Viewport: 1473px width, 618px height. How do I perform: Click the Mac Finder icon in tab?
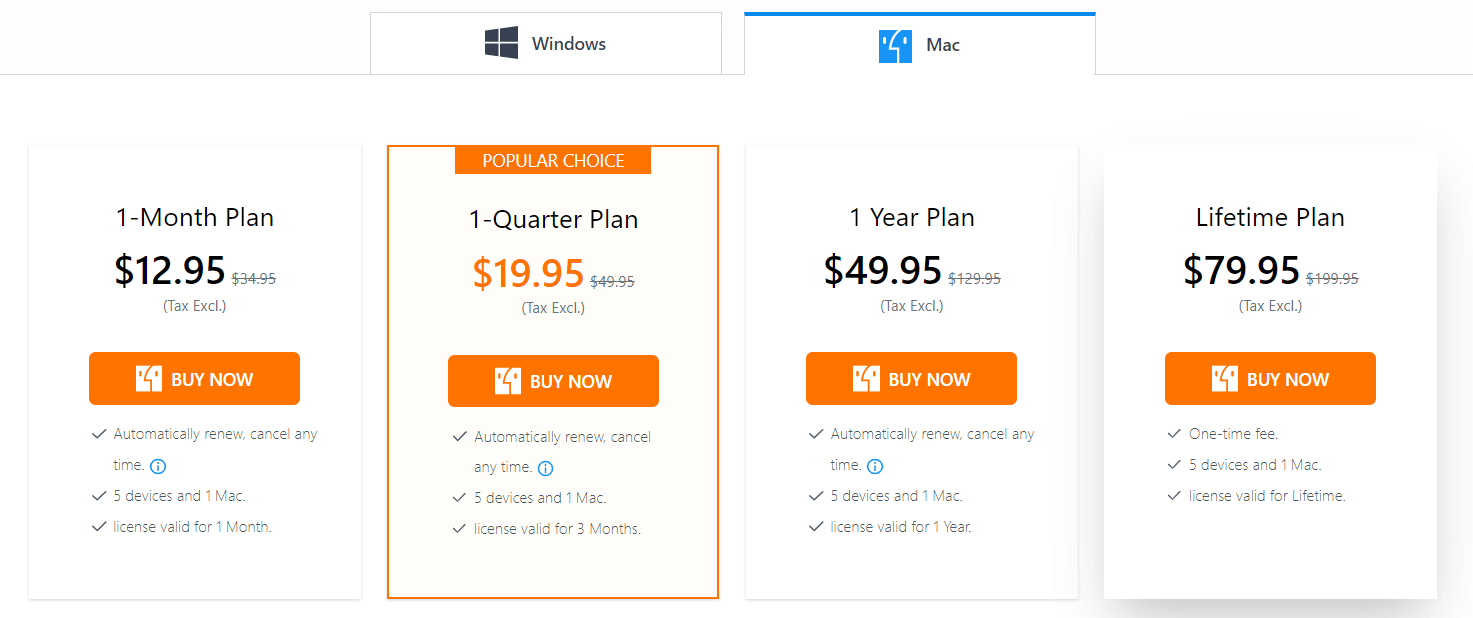click(895, 46)
